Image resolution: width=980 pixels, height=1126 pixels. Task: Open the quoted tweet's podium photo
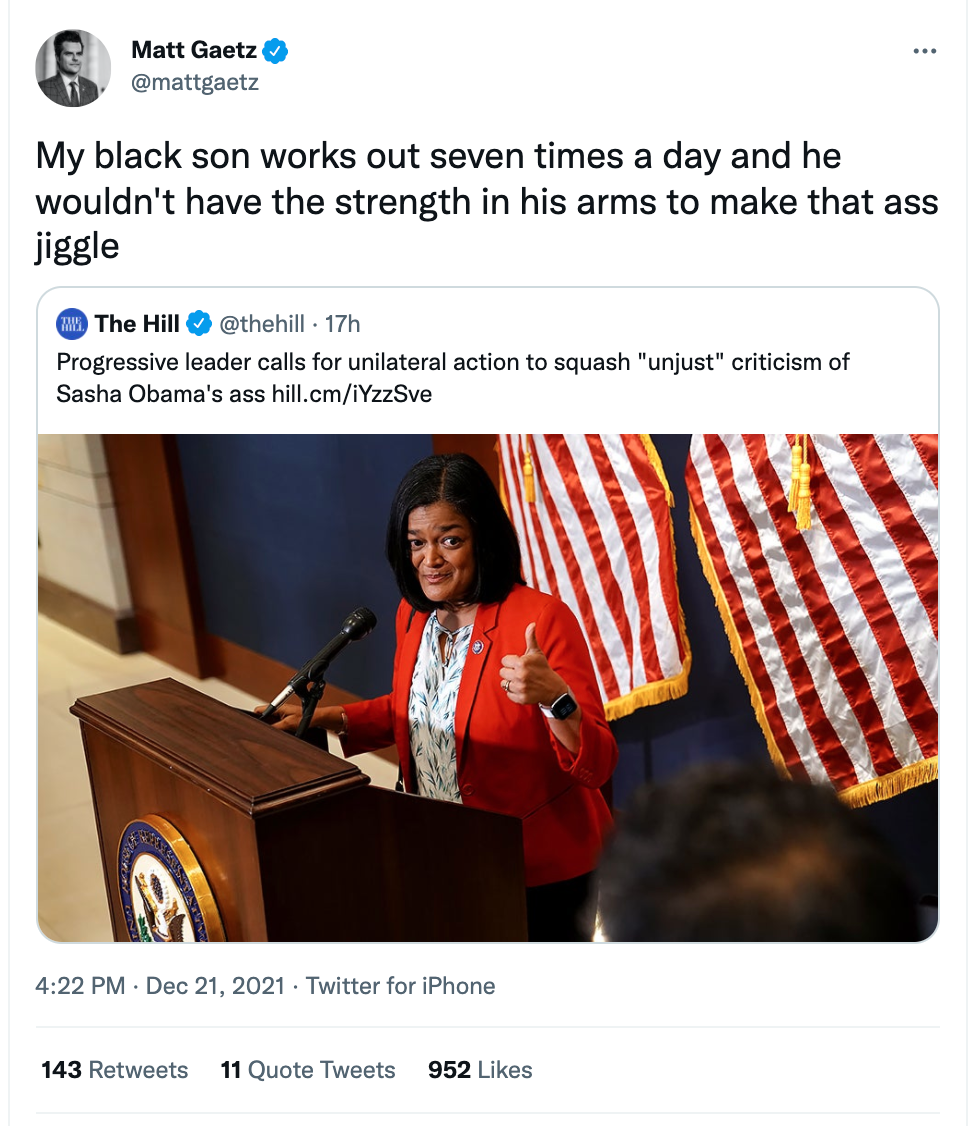487,687
